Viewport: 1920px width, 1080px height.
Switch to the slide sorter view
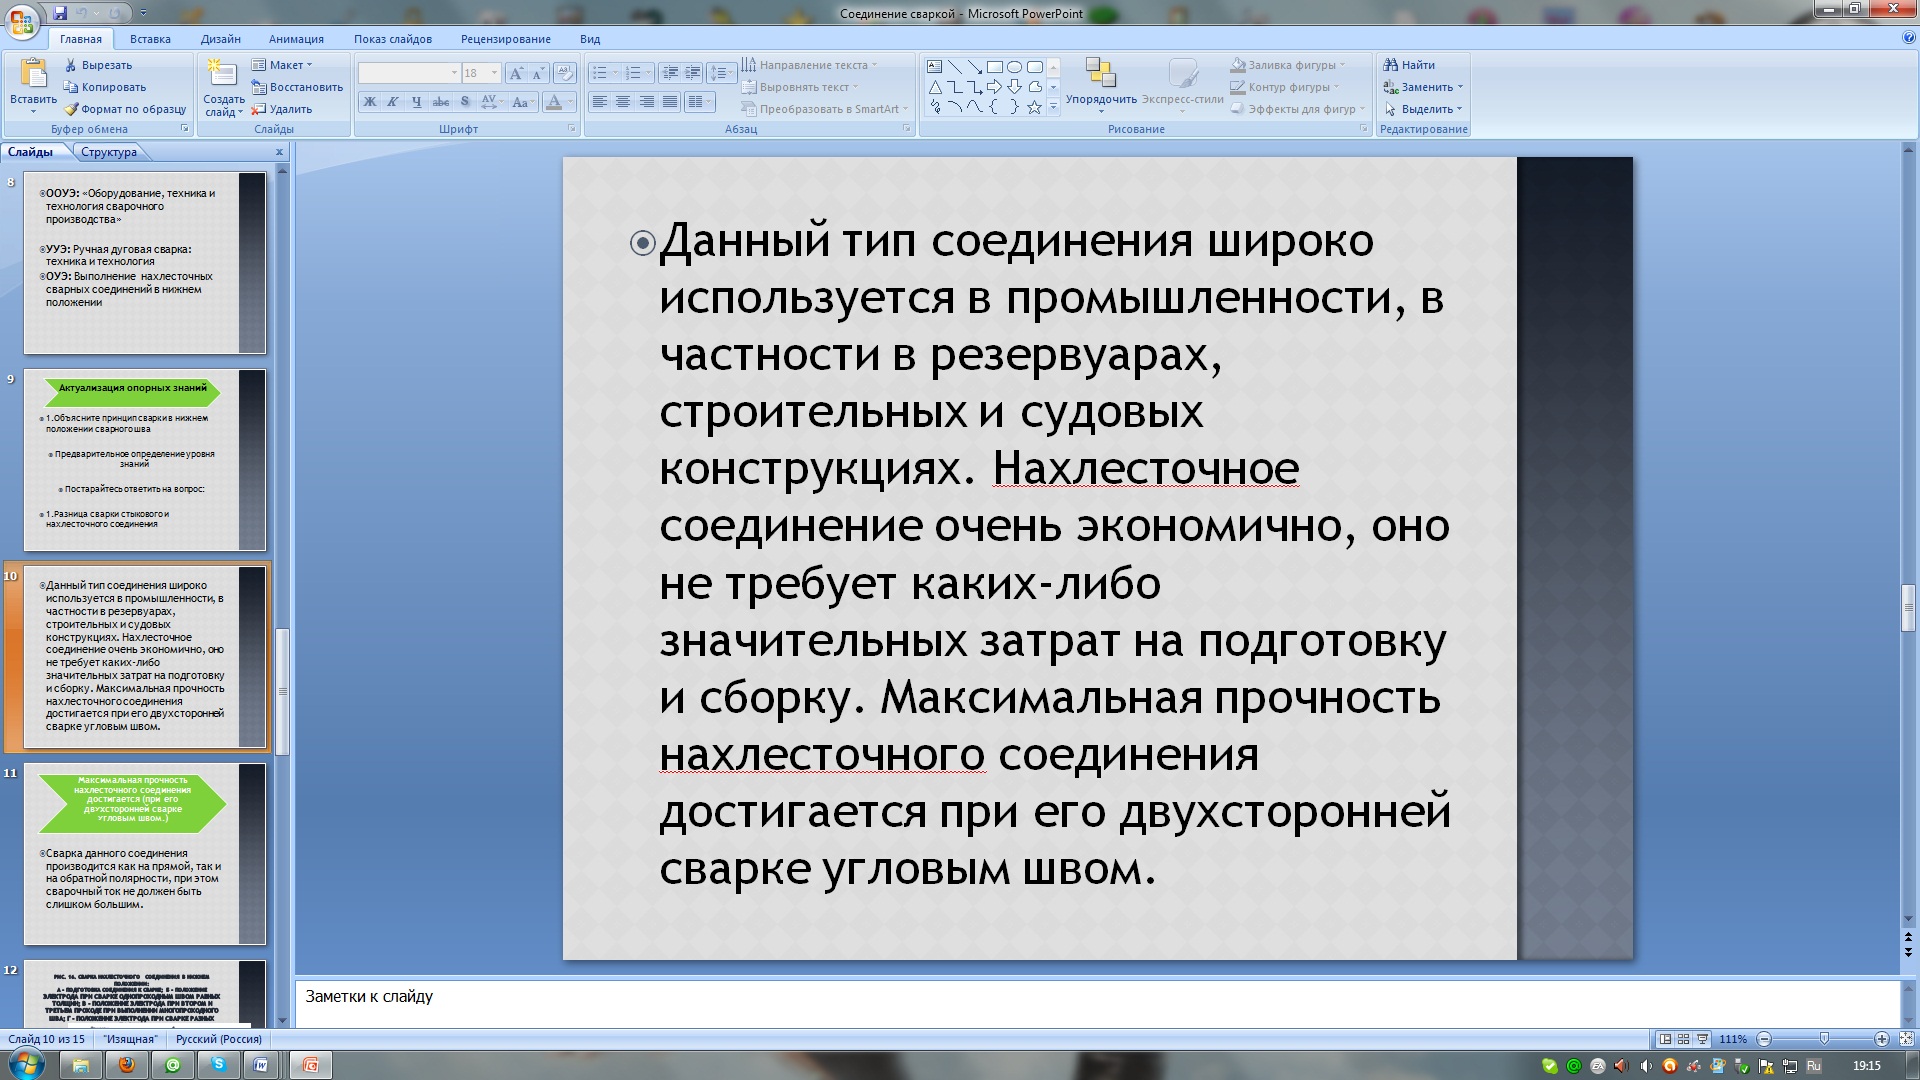[1683, 1039]
